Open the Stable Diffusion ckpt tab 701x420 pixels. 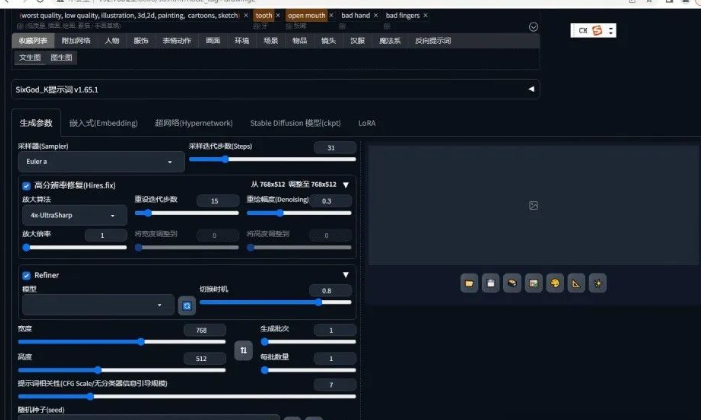click(296, 123)
